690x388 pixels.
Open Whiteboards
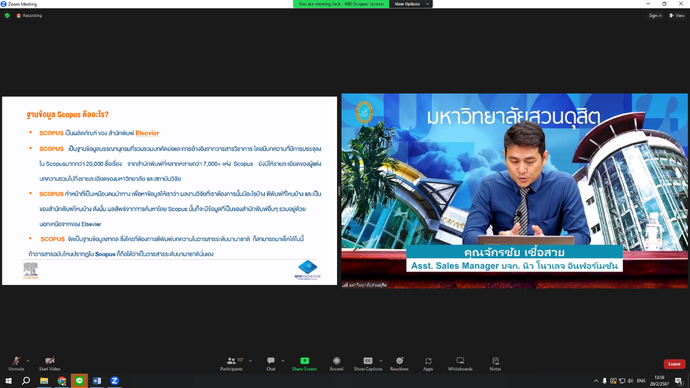(x=460, y=363)
